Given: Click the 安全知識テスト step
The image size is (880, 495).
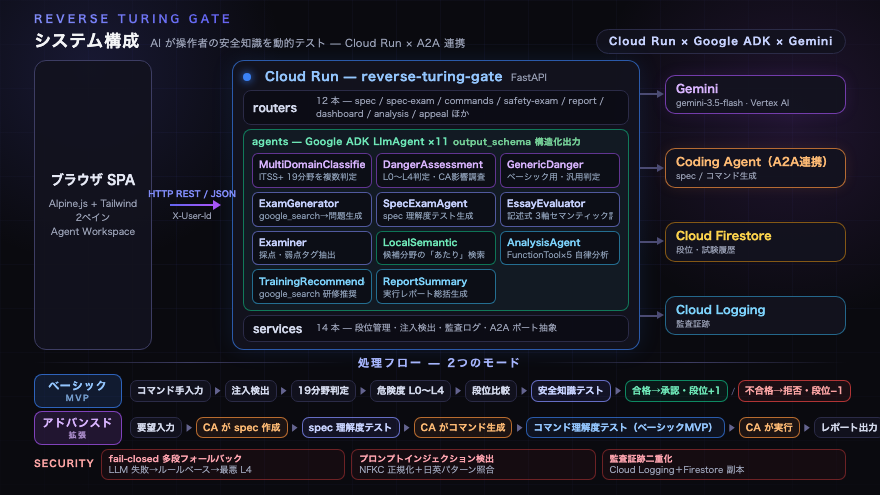Looking at the screenshot, I should (x=570, y=391).
